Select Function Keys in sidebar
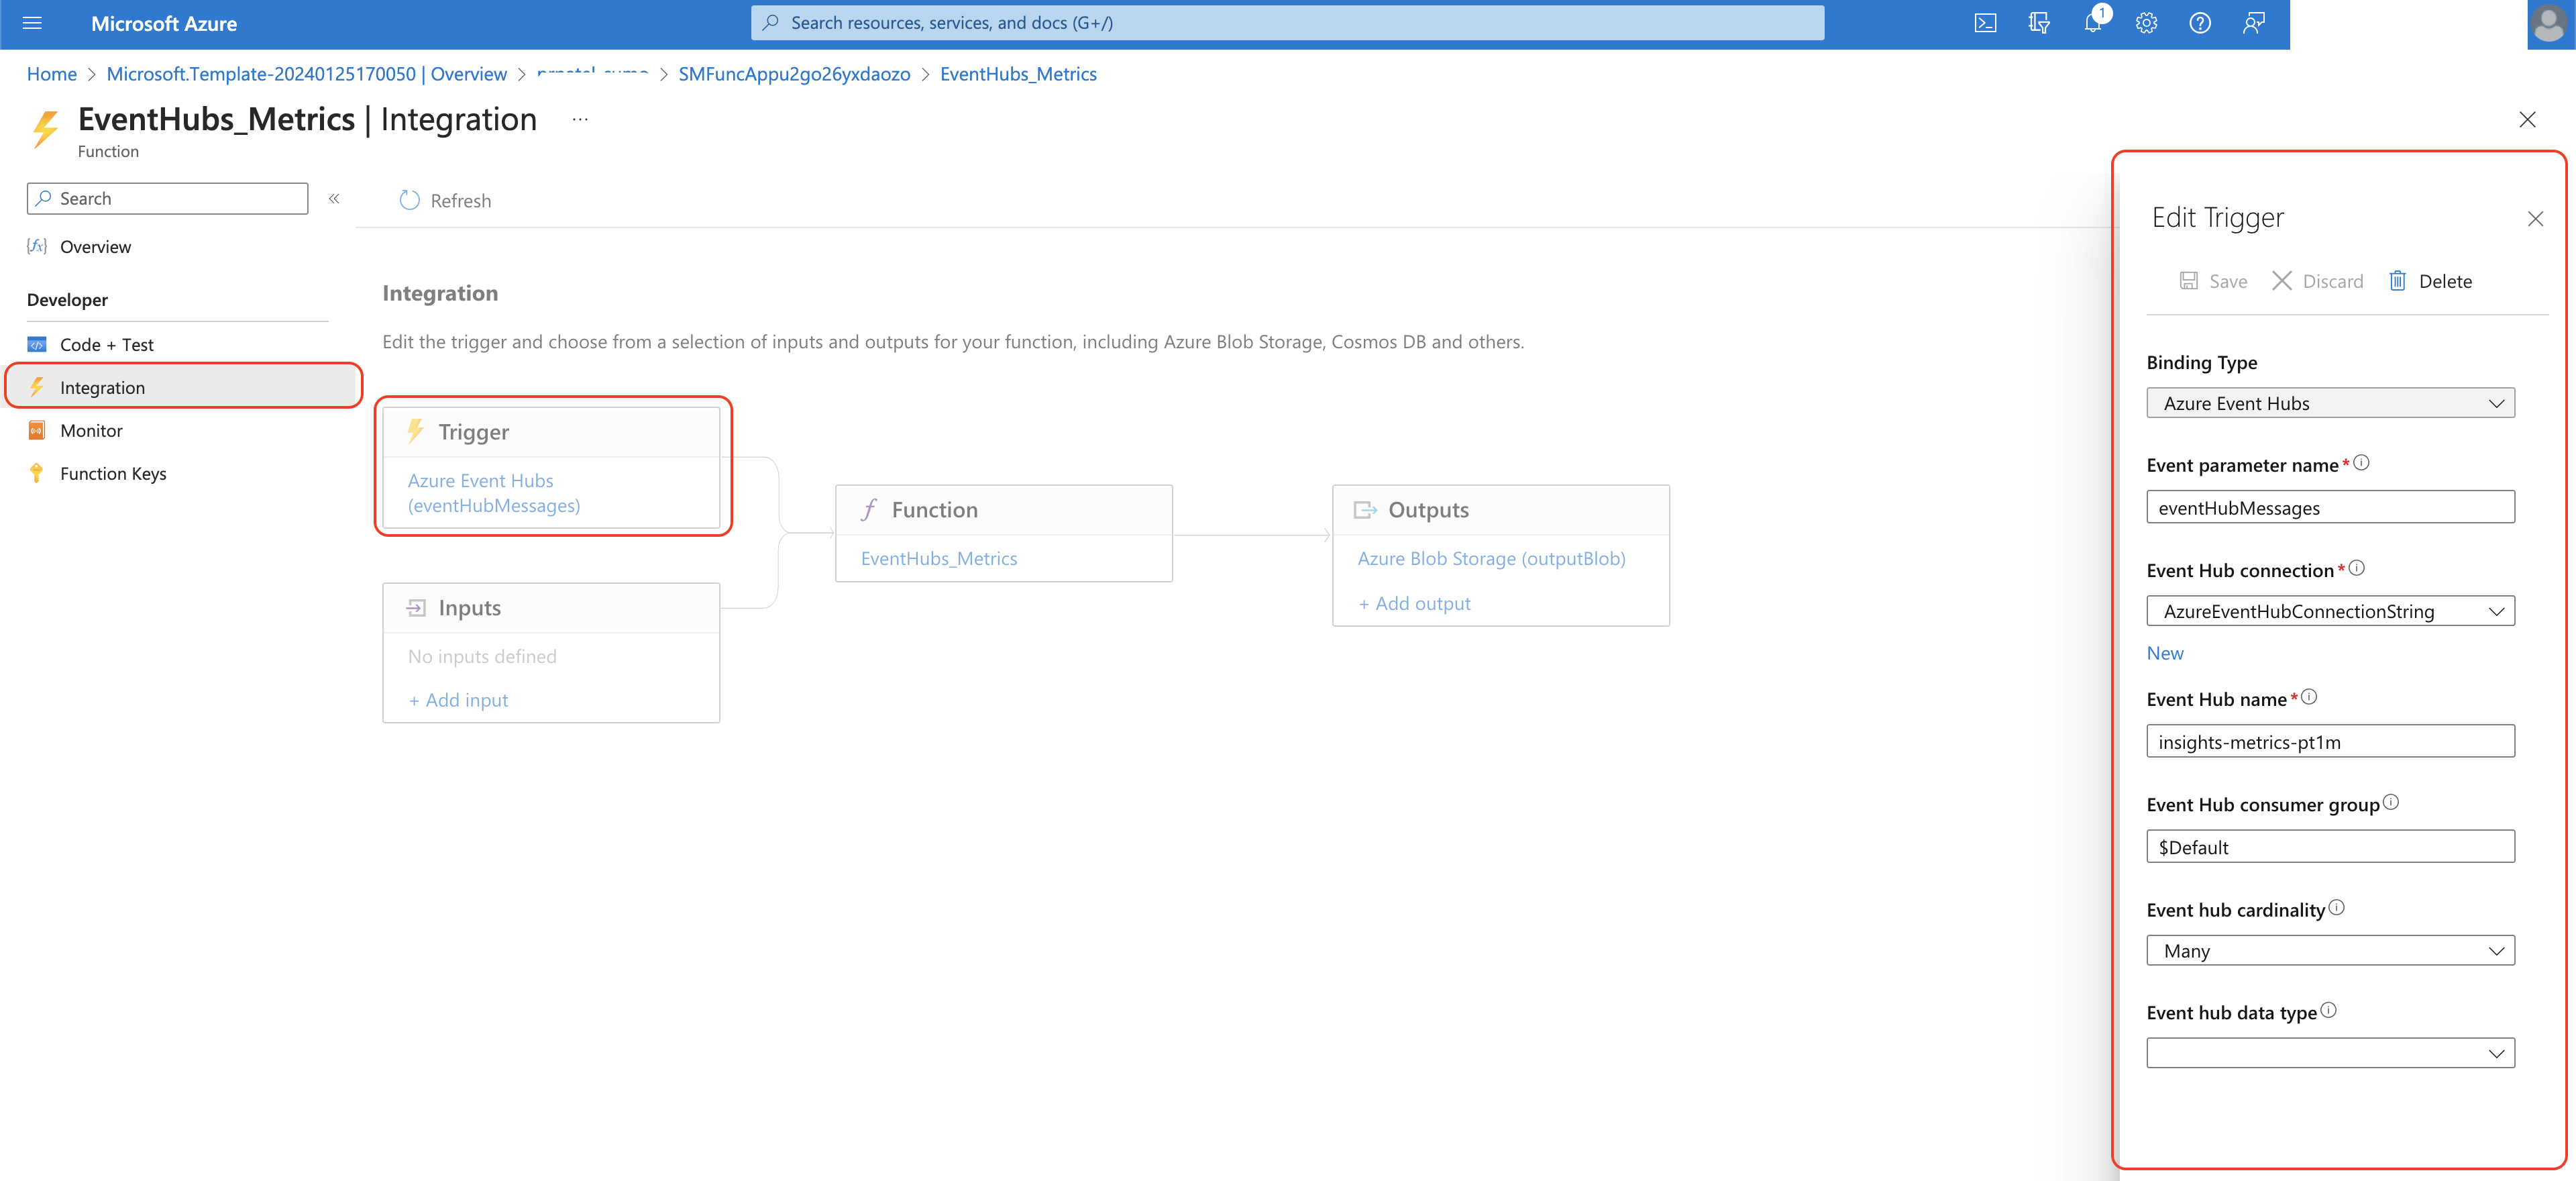 click(x=113, y=474)
